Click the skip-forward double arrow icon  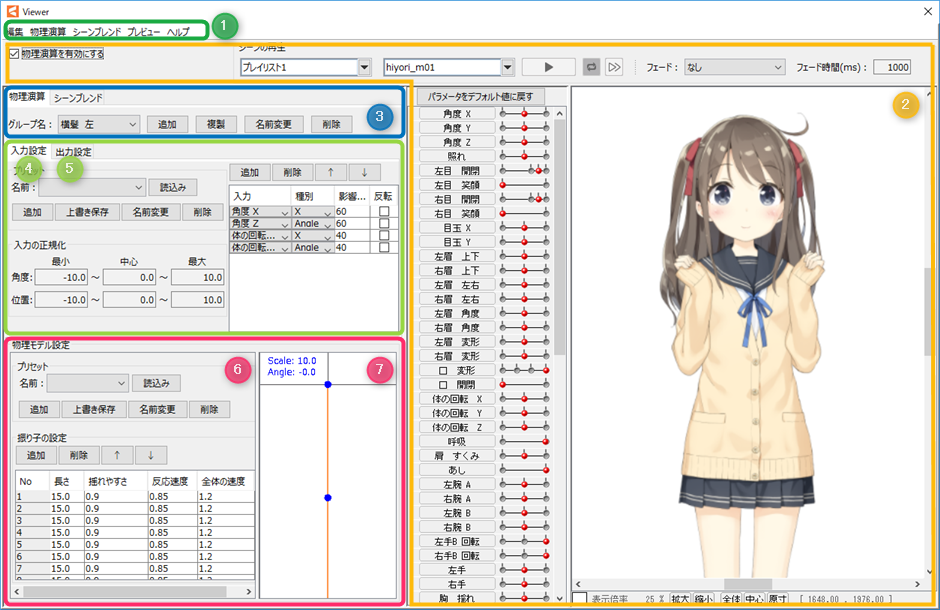[x=614, y=67]
